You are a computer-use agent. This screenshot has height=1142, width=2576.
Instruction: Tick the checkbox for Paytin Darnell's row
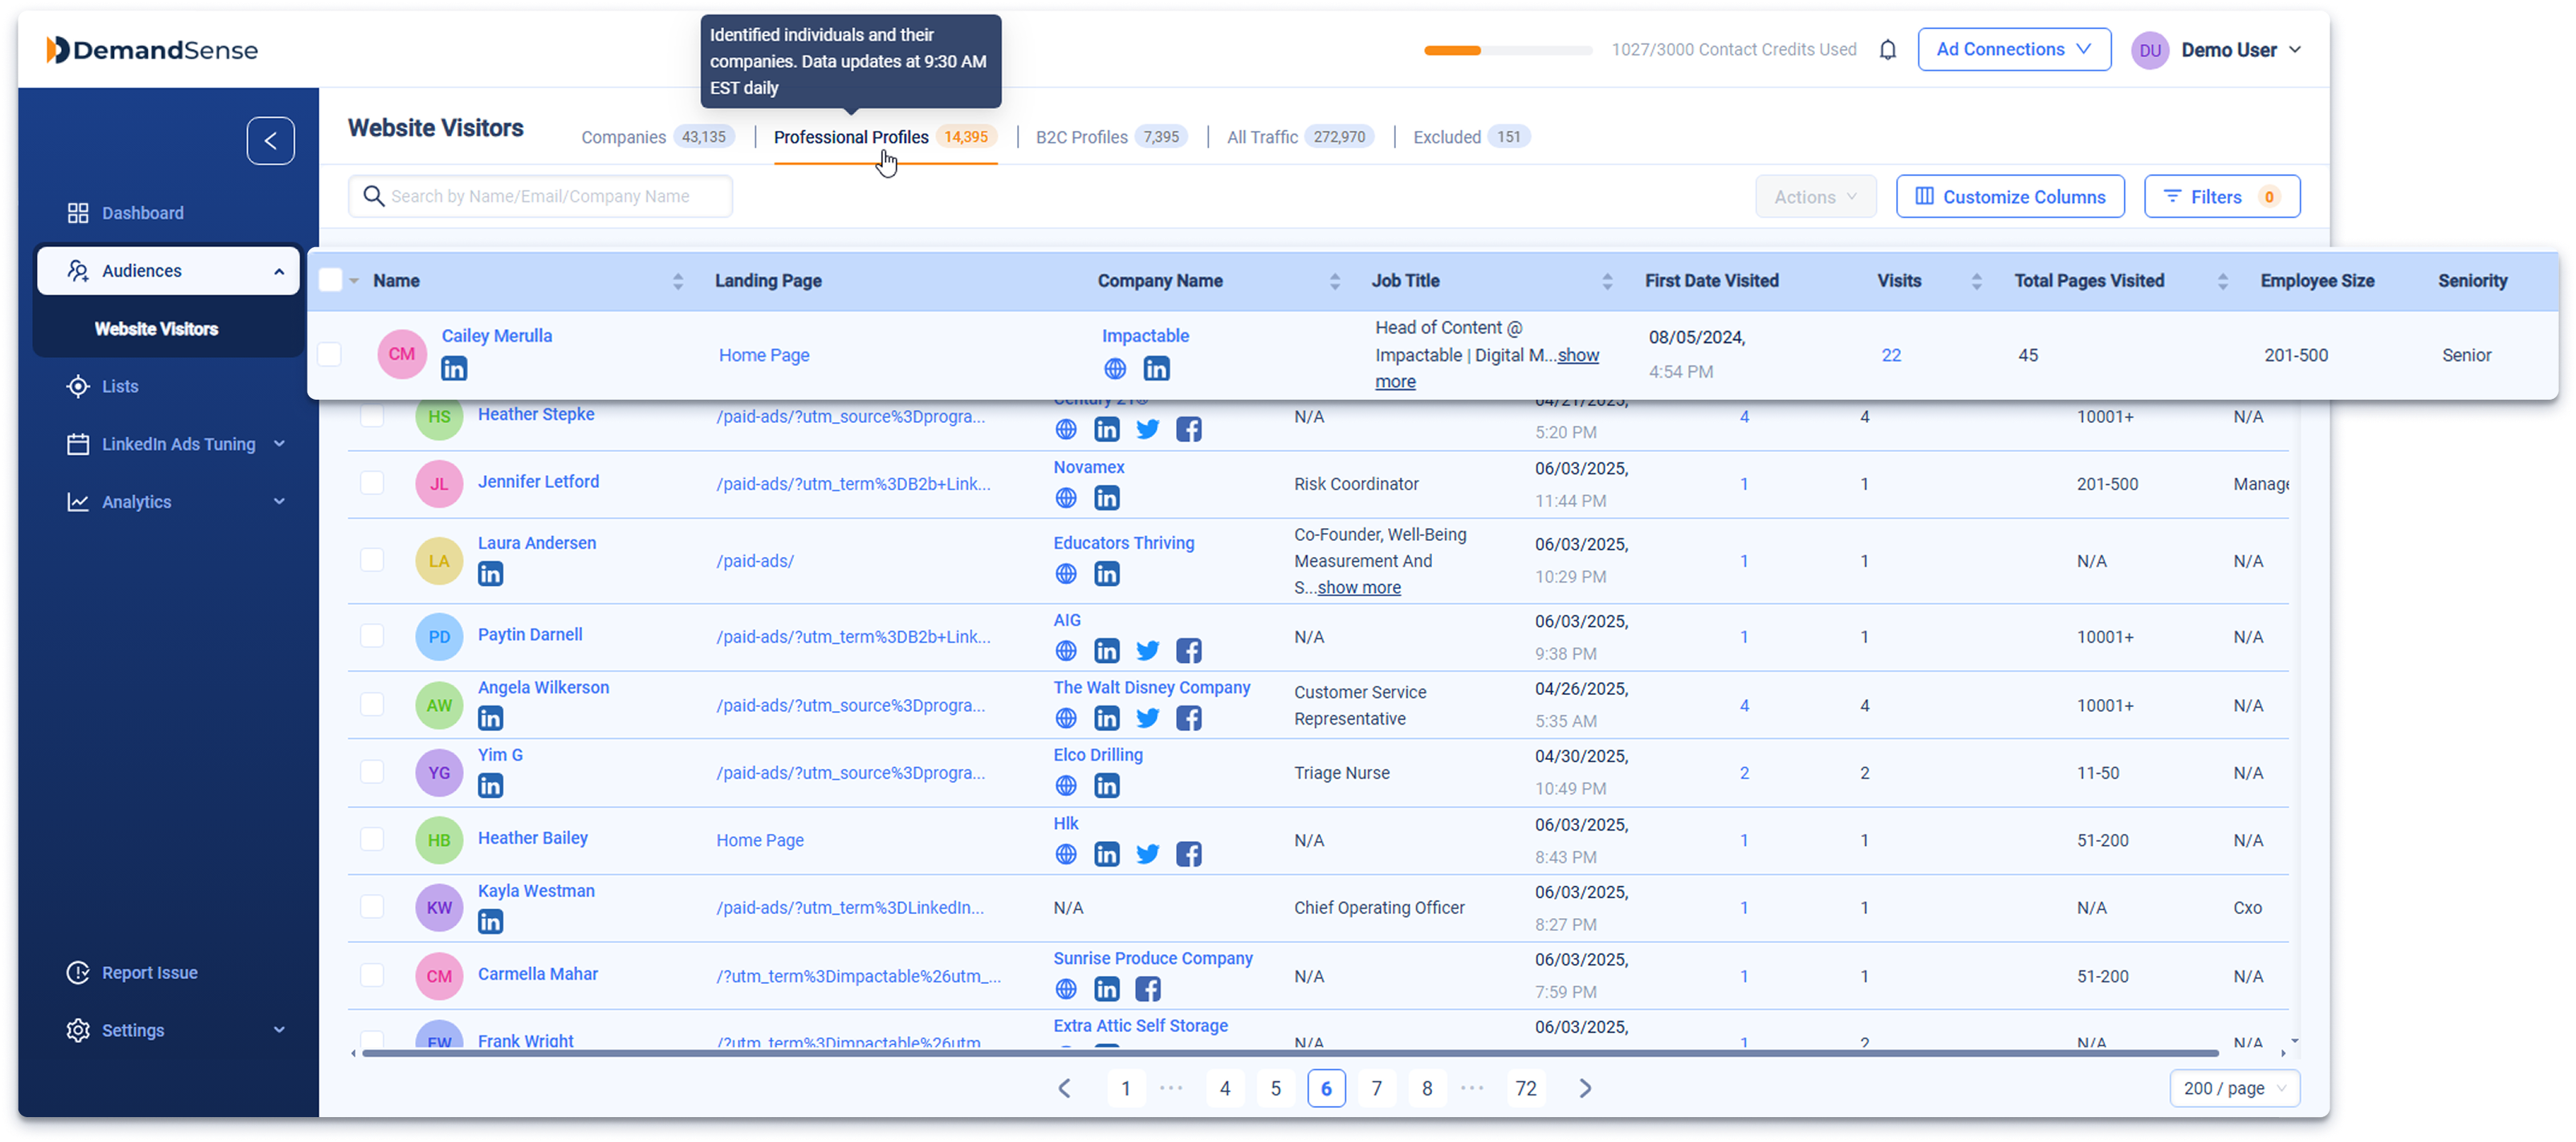pyautogui.click(x=372, y=635)
